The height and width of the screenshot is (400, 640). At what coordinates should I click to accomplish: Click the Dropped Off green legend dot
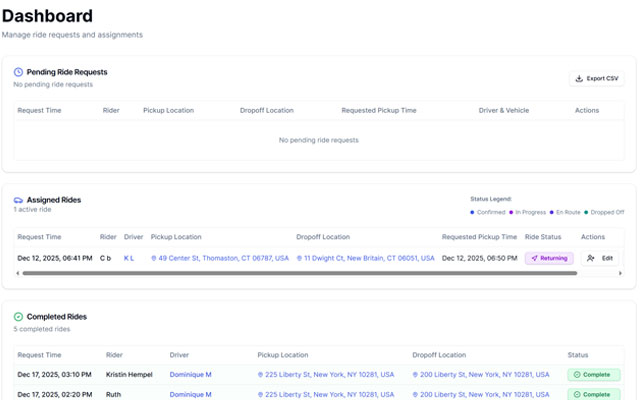586,212
